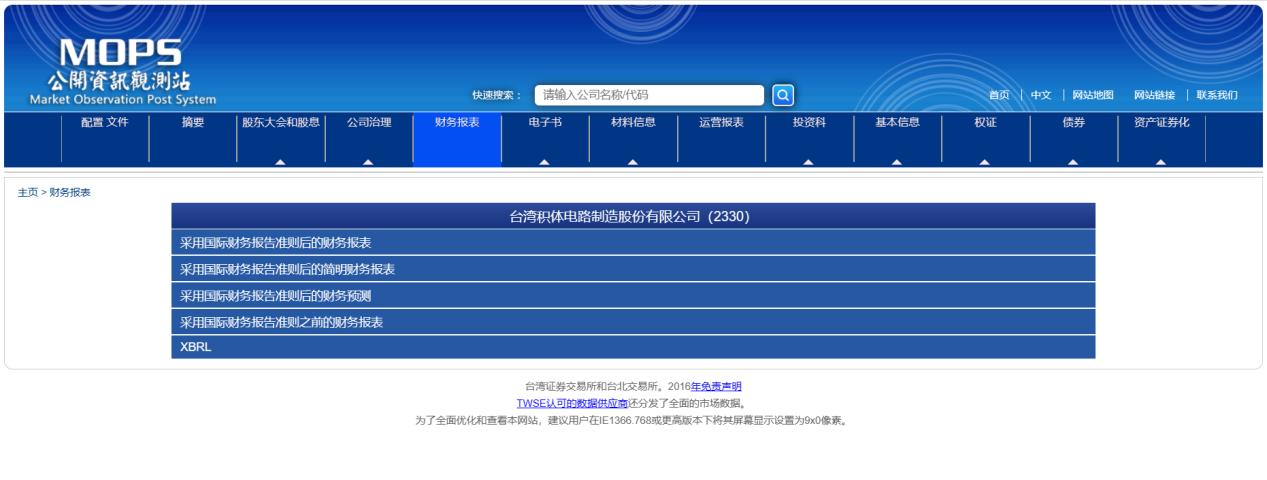The image size is (1267, 480).
Task: Open the TWSE认可的数据供应商 link
Action: pos(572,403)
